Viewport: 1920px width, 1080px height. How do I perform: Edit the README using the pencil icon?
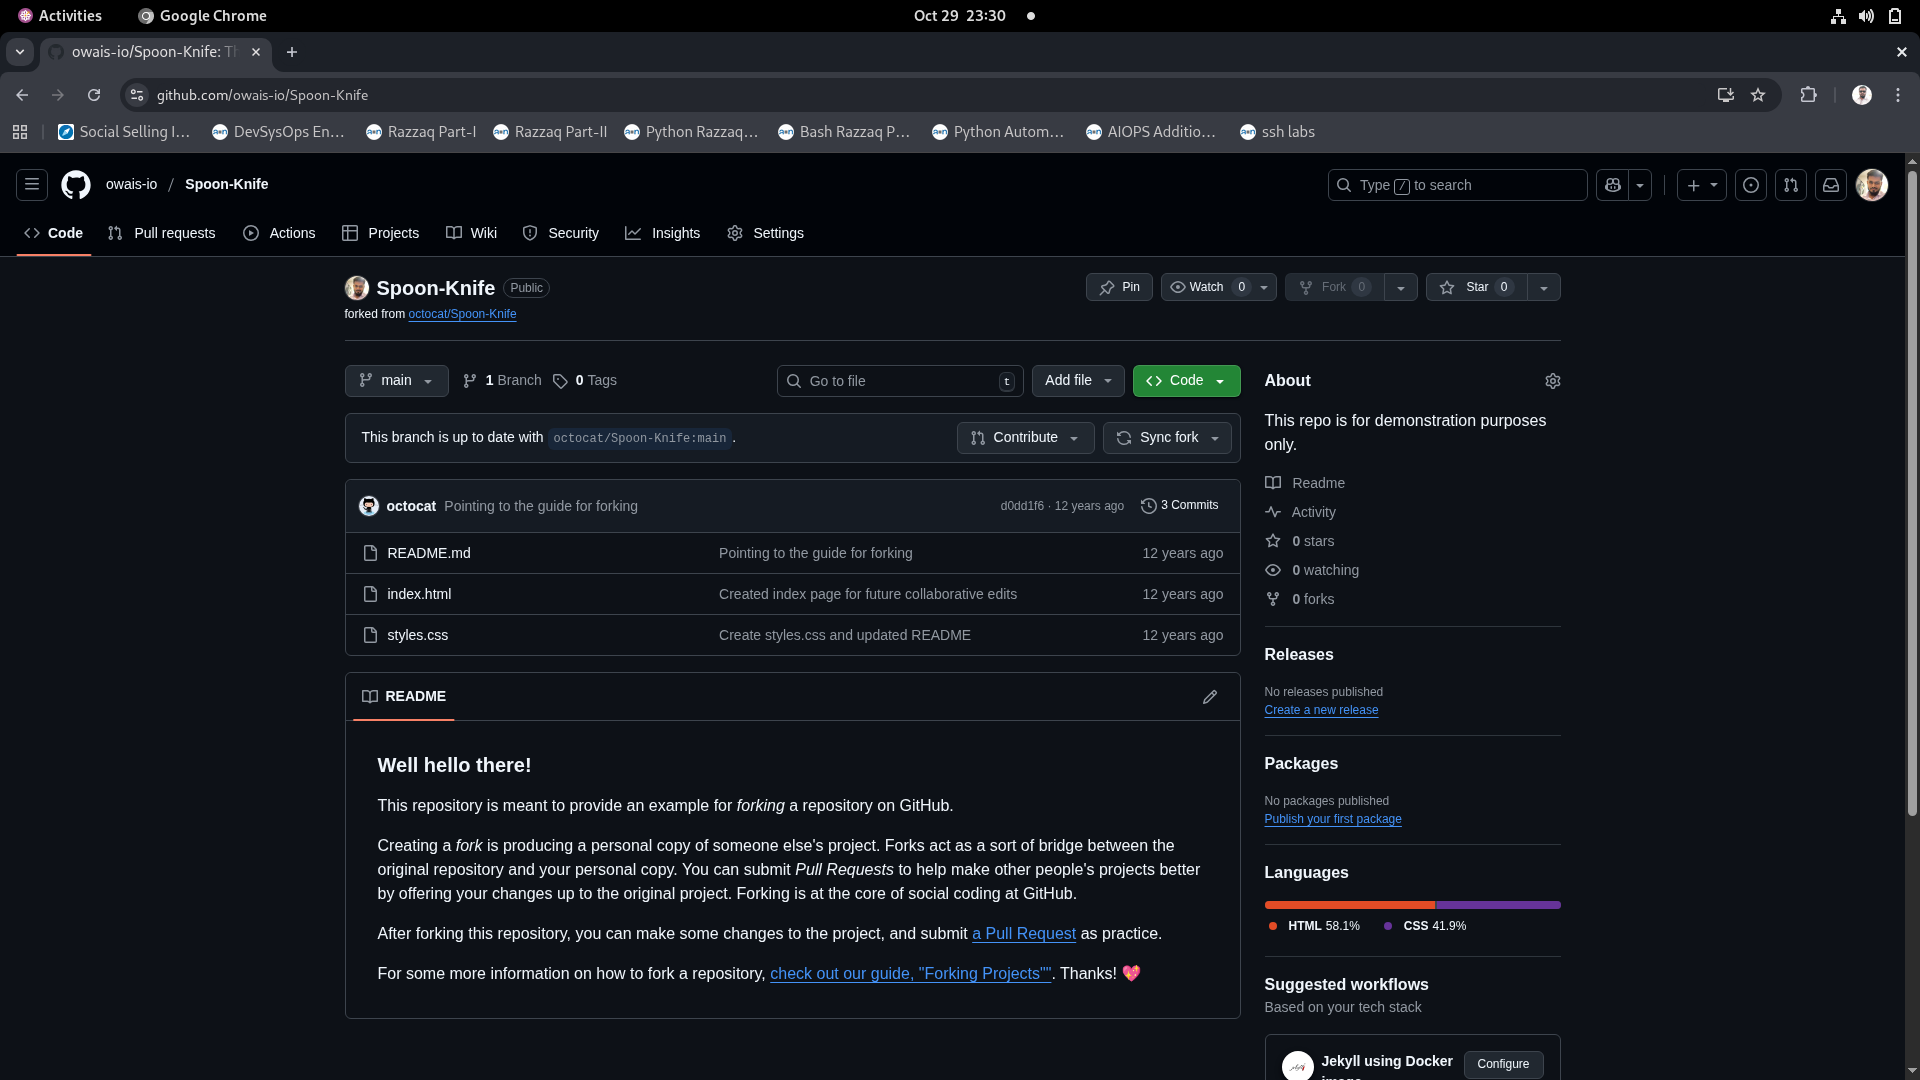pyautogui.click(x=1209, y=697)
